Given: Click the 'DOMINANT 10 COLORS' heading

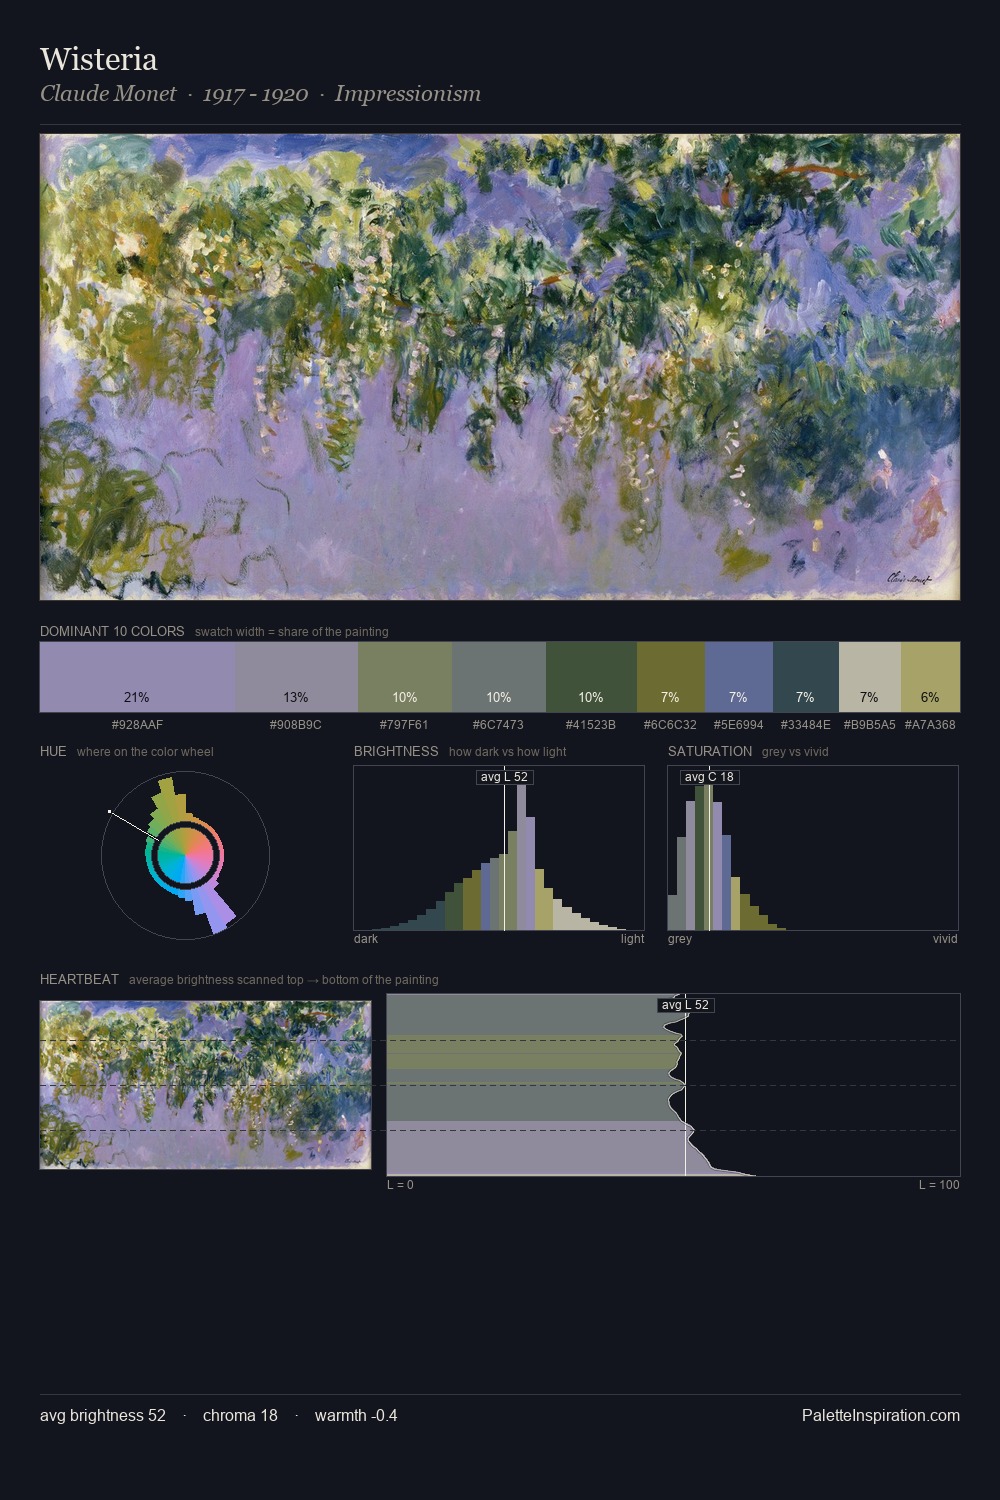Looking at the screenshot, I should pyautogui.click(x=112, y=631).
